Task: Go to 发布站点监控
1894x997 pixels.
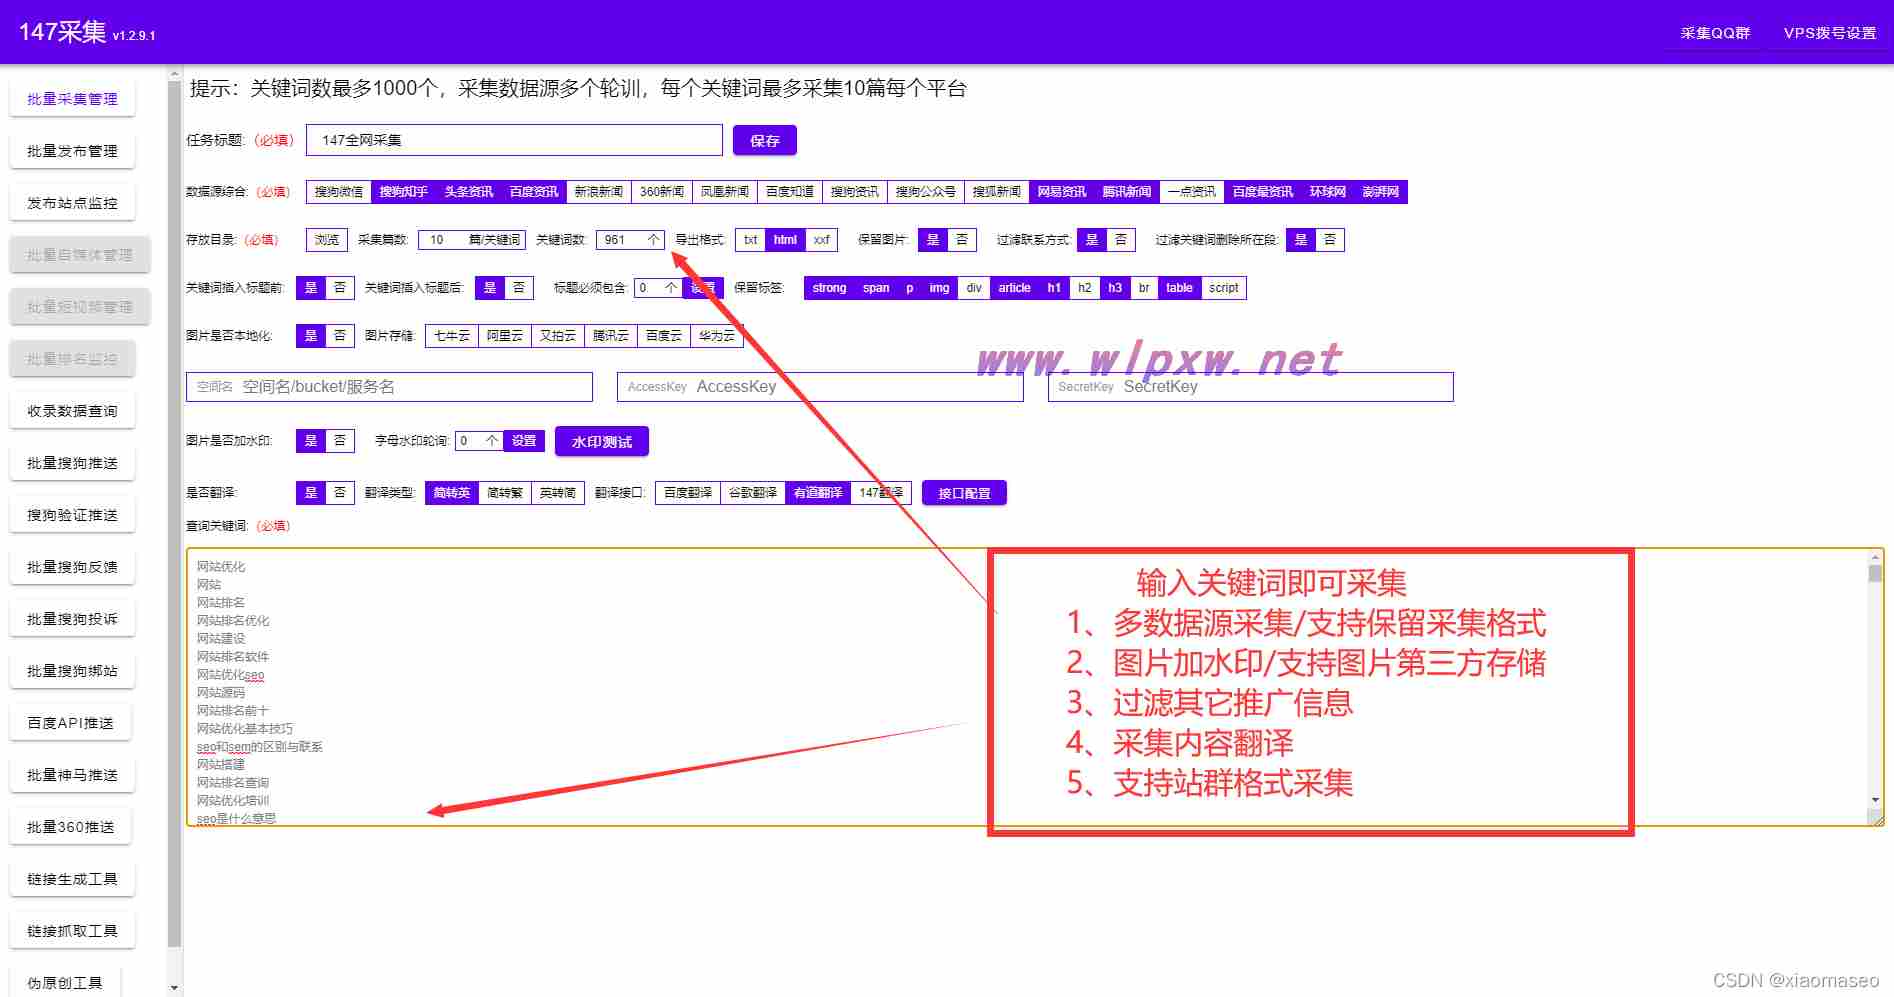Action: 72,203
